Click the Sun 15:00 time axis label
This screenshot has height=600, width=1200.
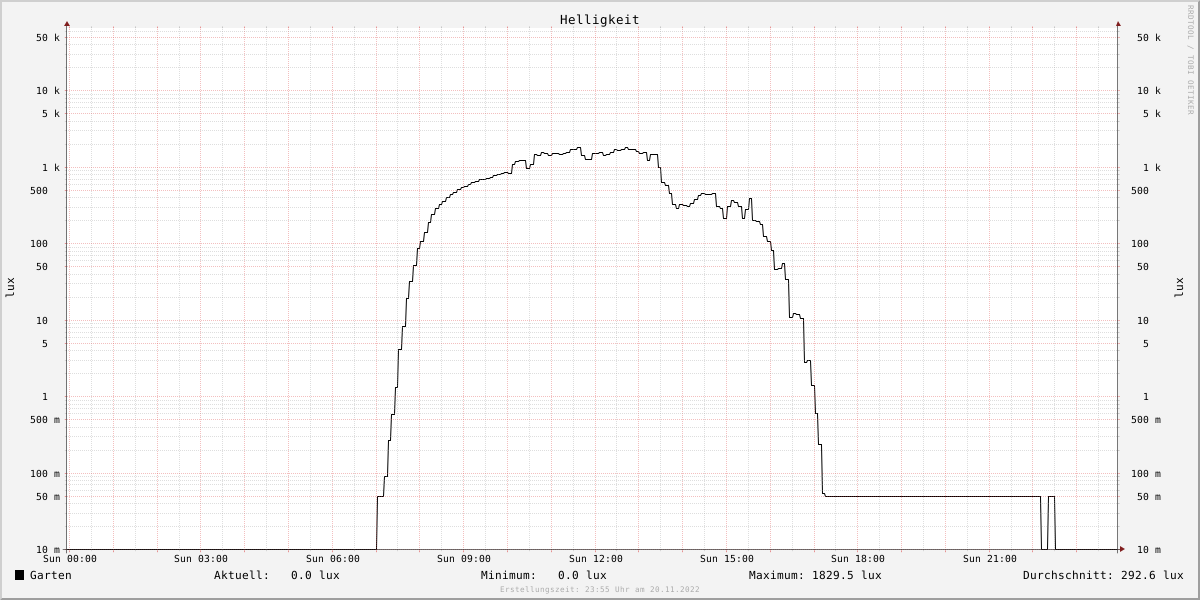[727, 559]
